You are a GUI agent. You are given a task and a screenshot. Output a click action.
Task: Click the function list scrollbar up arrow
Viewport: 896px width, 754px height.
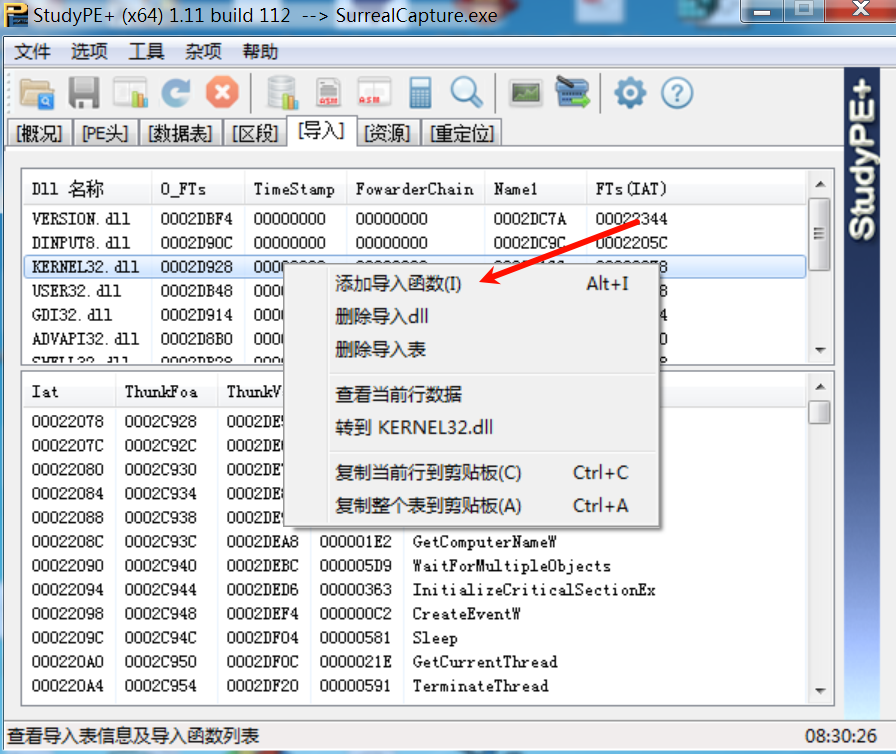819,387
